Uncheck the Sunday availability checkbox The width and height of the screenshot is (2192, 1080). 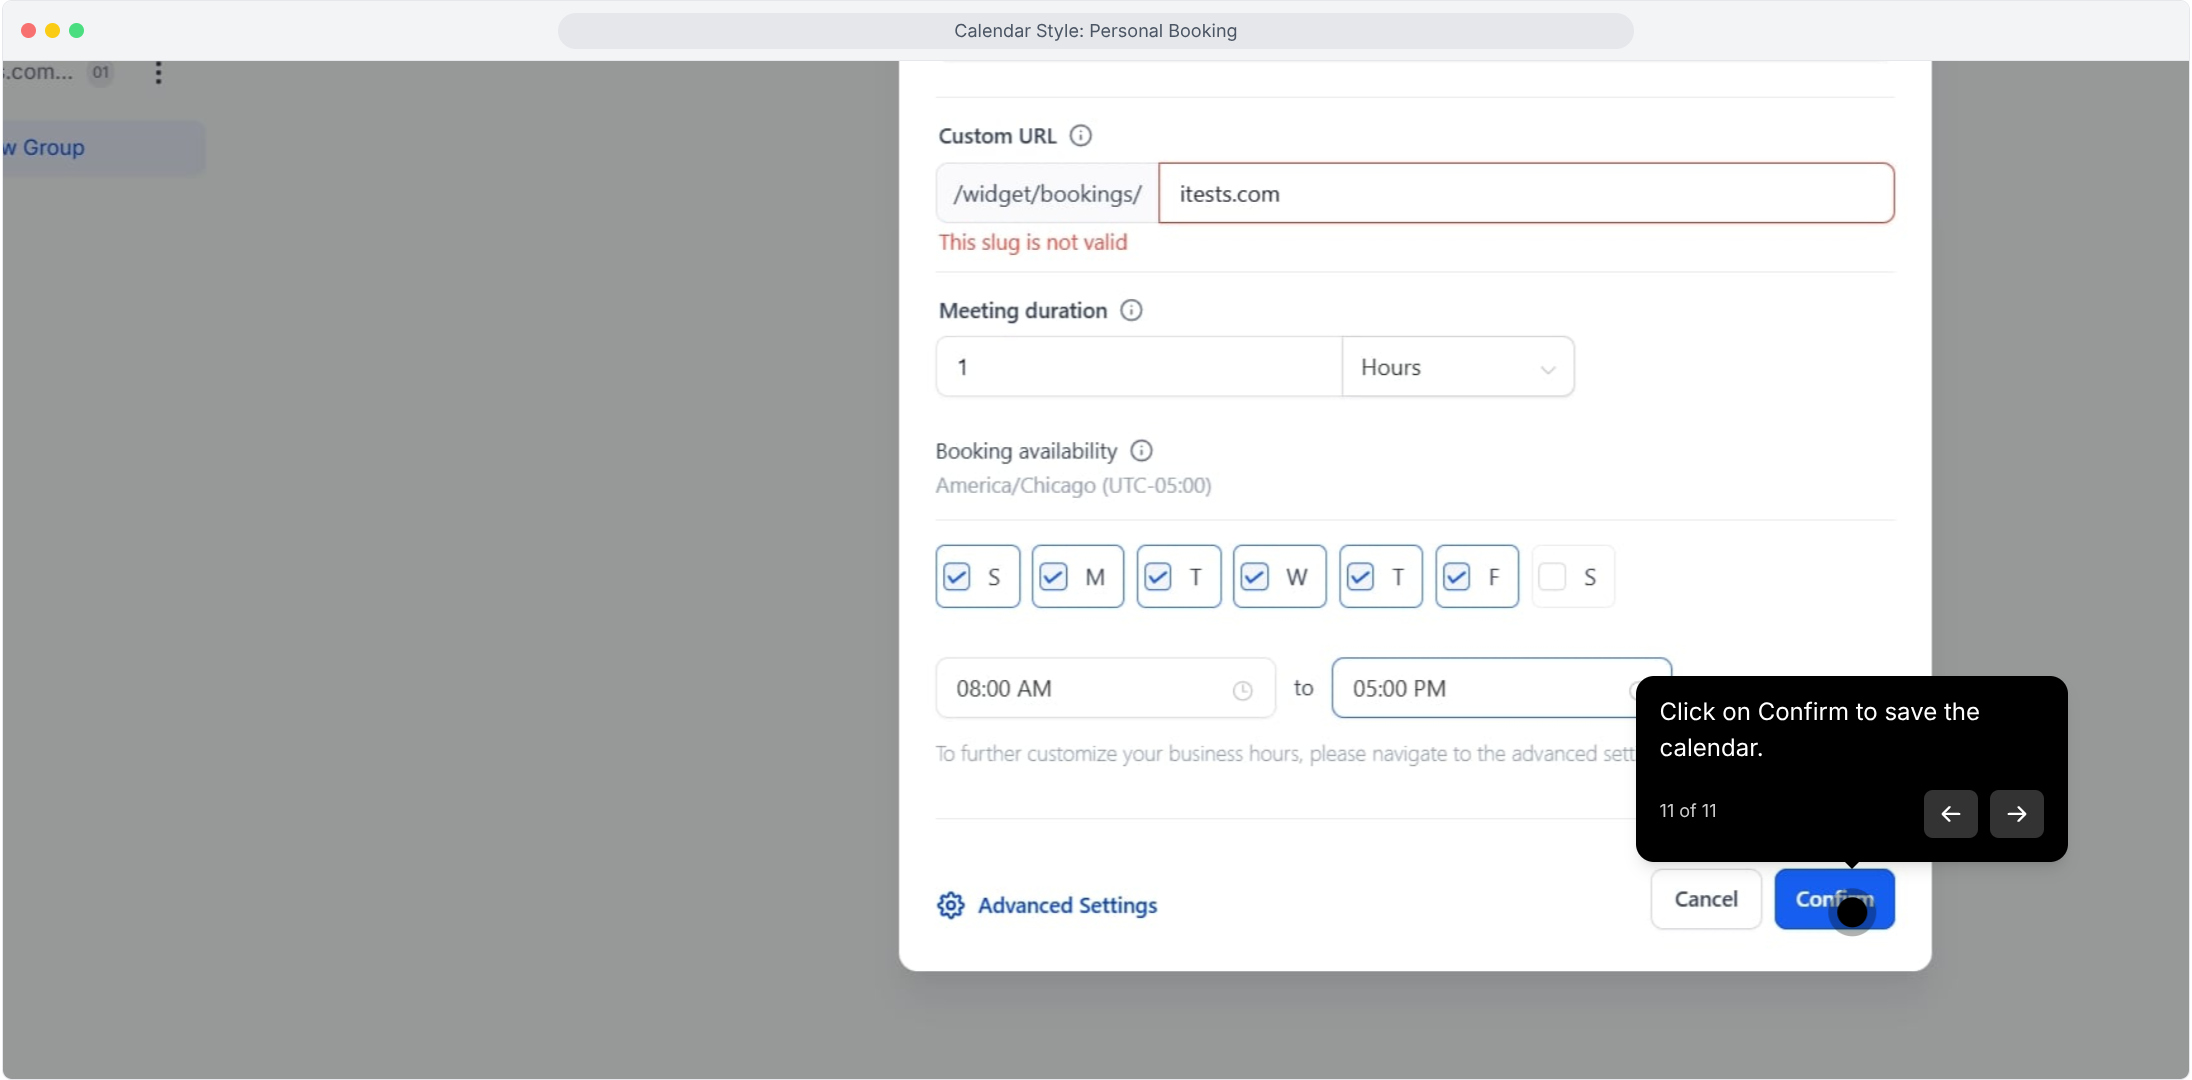[957, 577]
